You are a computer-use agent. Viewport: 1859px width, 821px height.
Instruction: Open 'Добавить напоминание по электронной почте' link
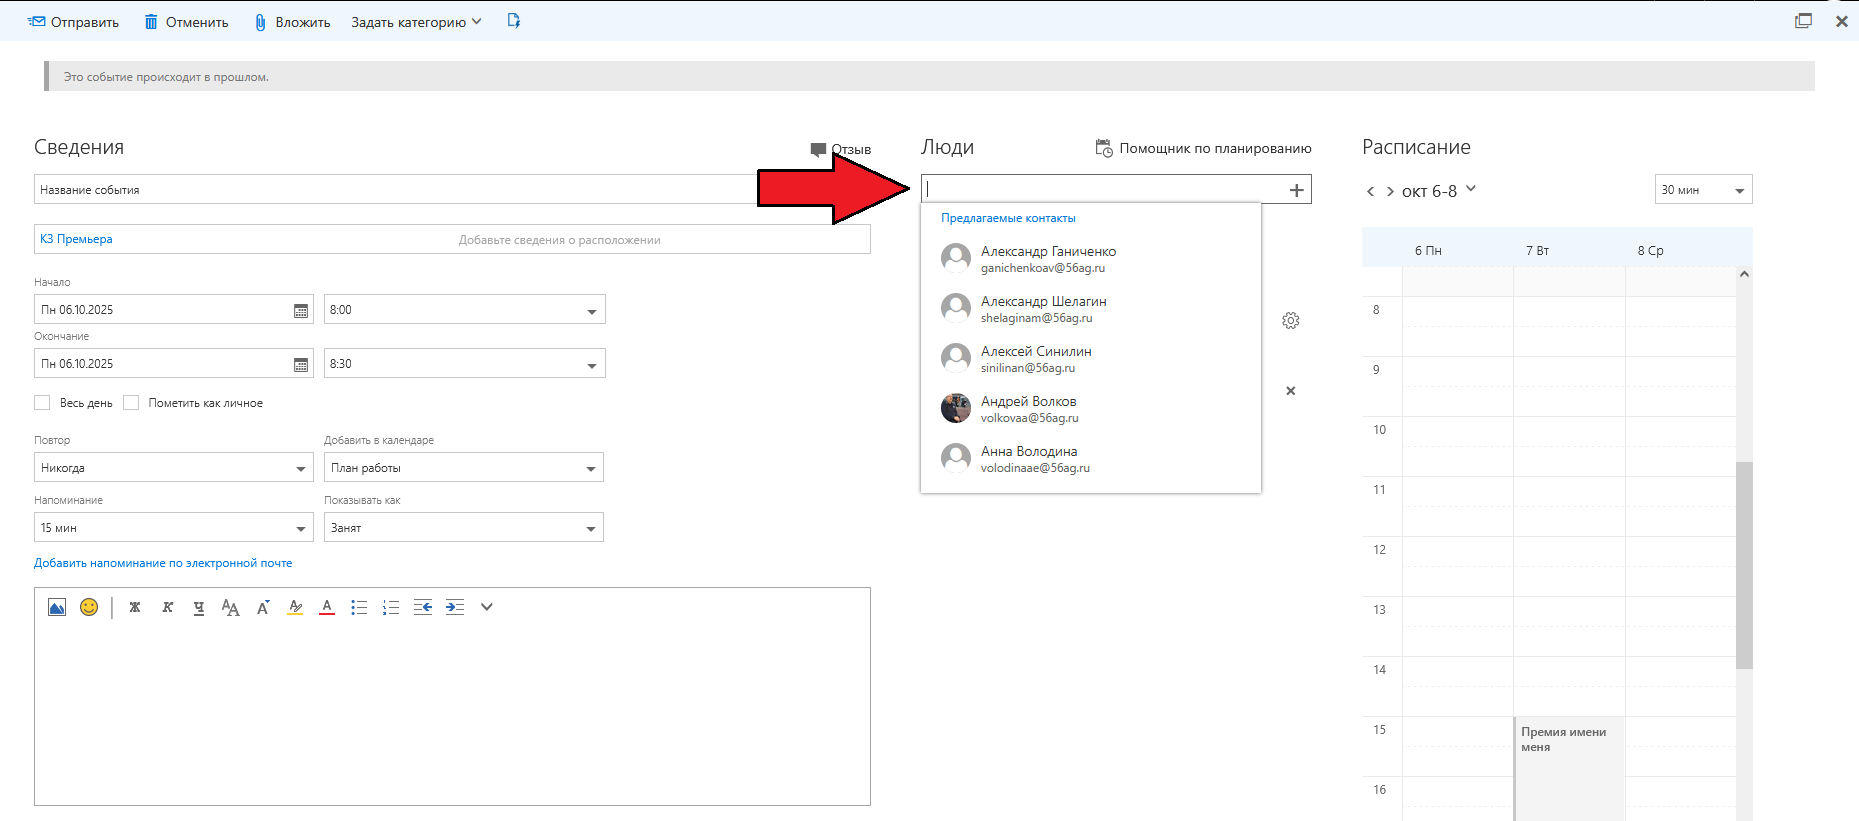point(163,563)
